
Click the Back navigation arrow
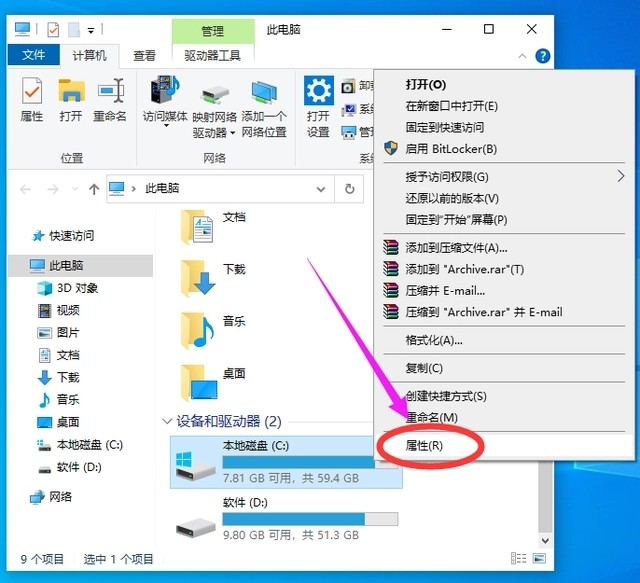26,189
